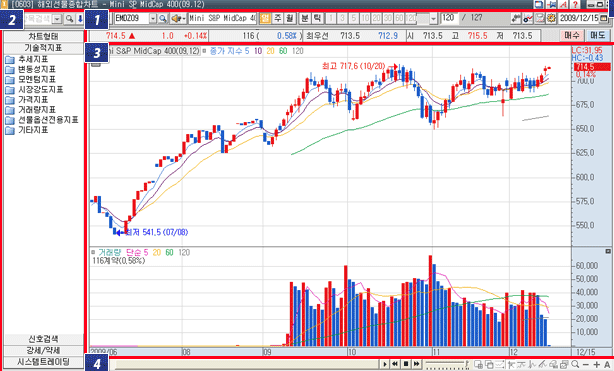Expand the 거래량지표 folder
This screenshot has height=371, width=614.
pyautogui.click(x=31, y=110)
